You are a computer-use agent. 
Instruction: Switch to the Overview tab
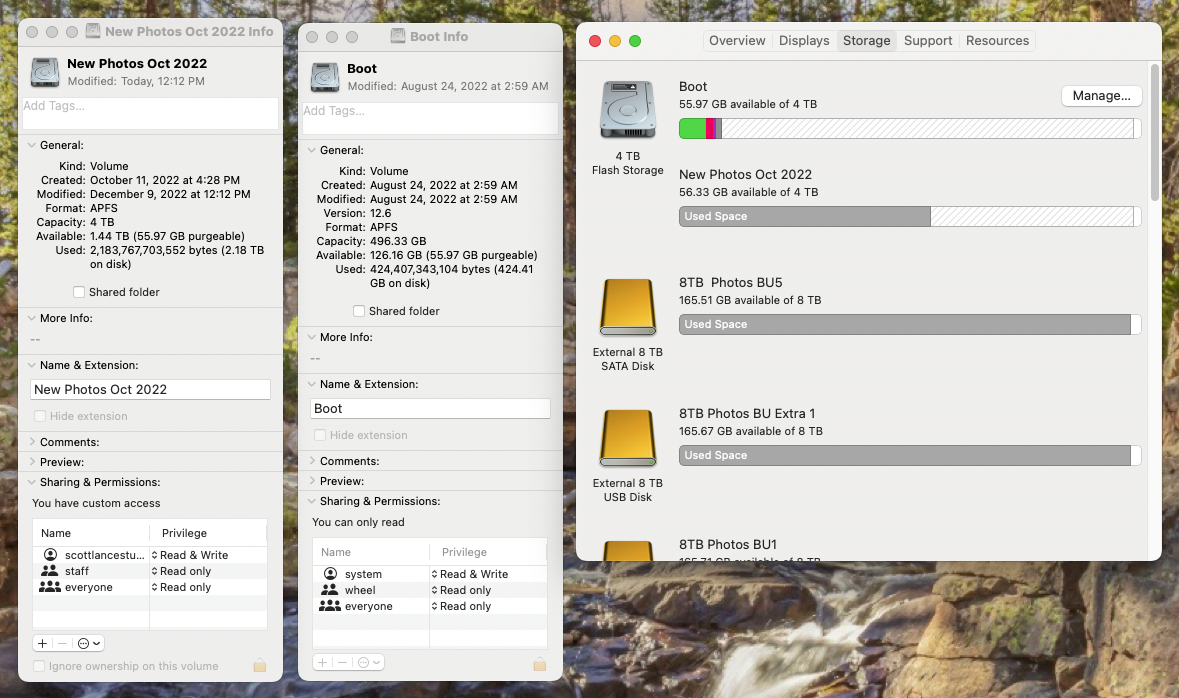(737, 41)
